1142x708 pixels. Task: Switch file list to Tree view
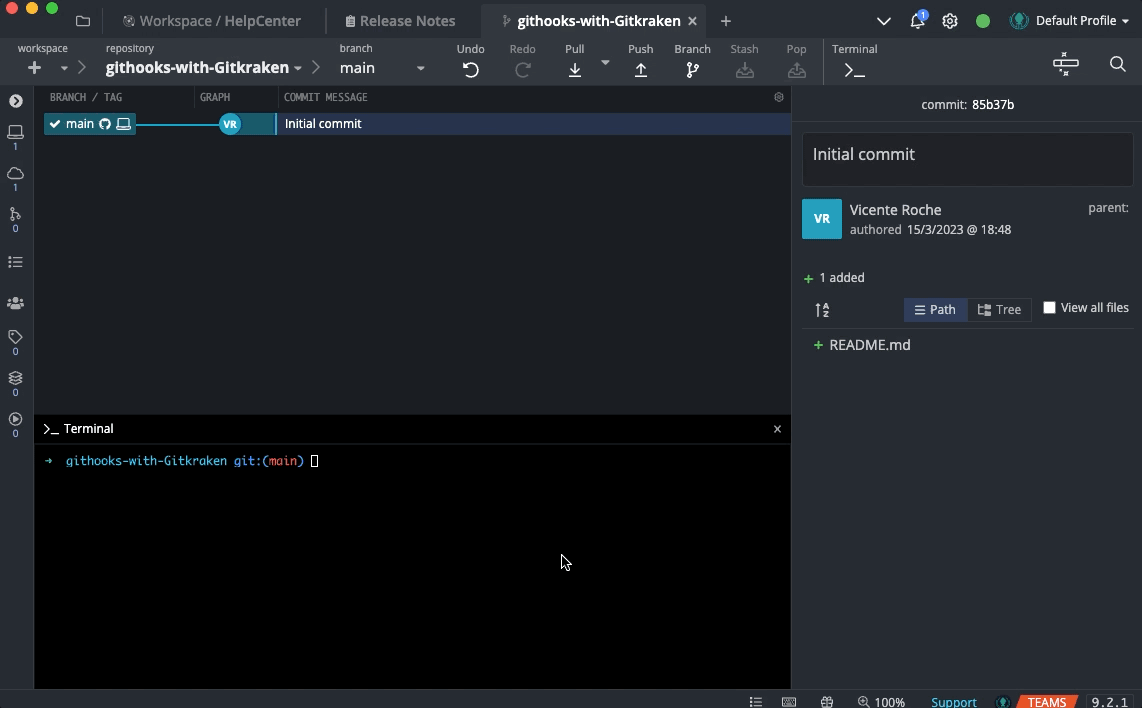(999, 310)
